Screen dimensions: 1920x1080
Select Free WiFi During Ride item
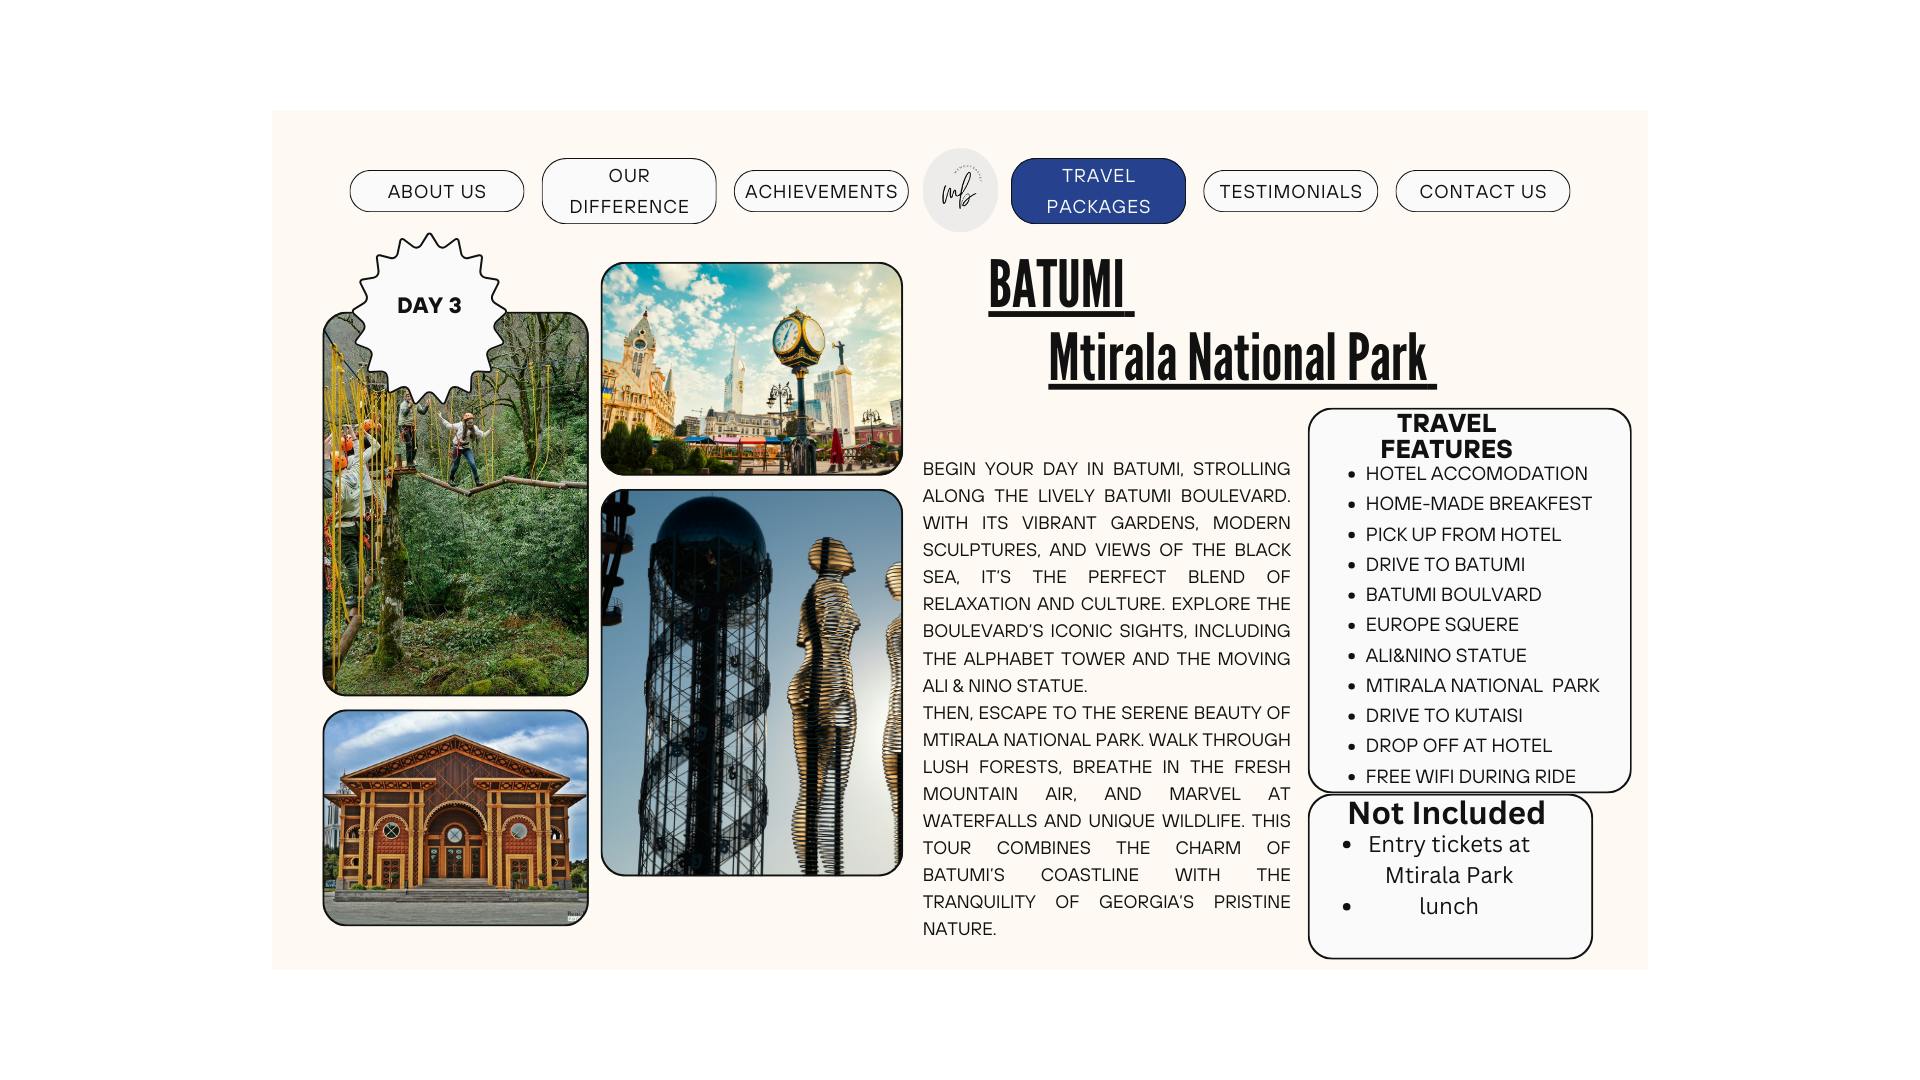click(x=1469, y=776)
